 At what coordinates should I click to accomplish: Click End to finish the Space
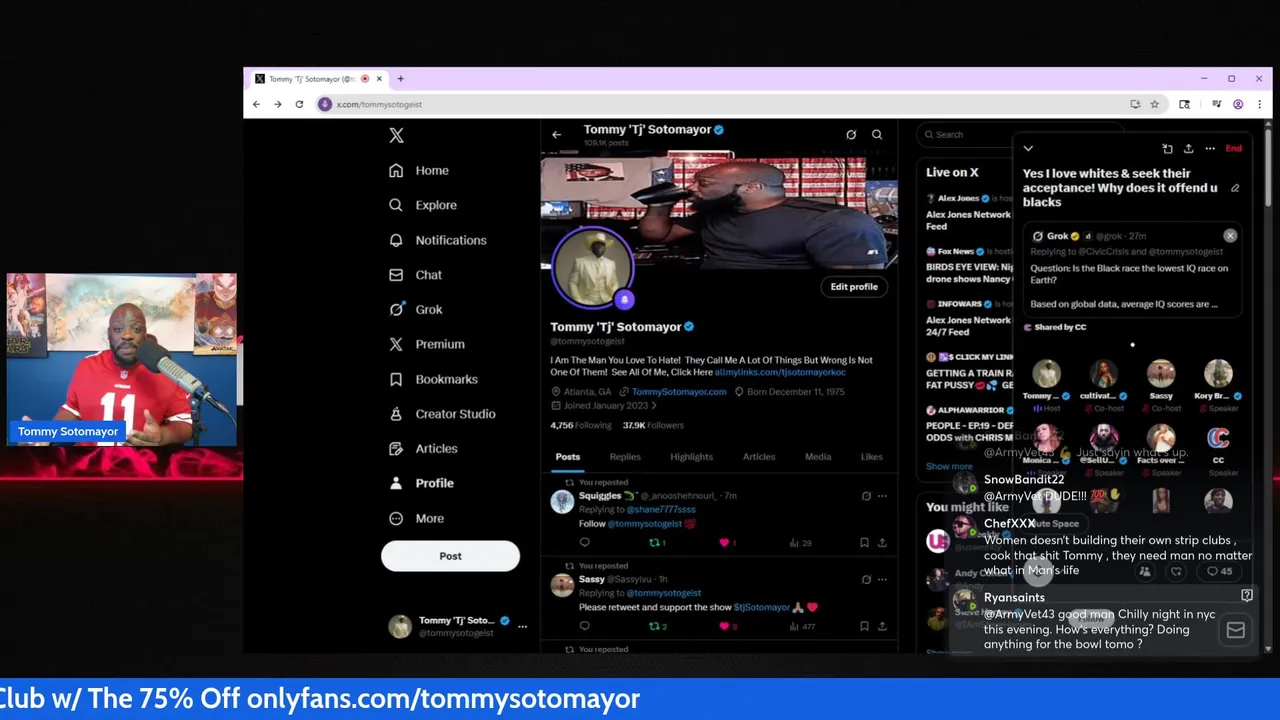pos(1234,149)
